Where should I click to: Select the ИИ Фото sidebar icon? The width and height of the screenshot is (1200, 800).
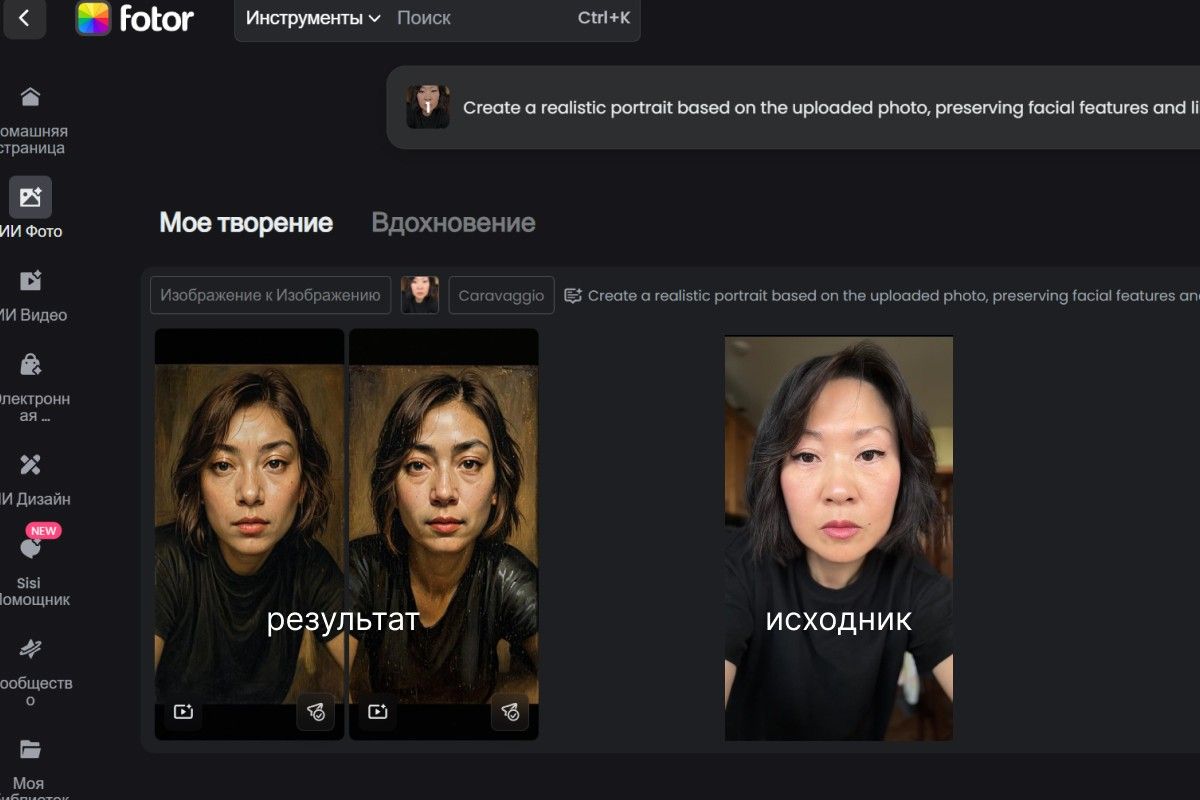(30, 197)
